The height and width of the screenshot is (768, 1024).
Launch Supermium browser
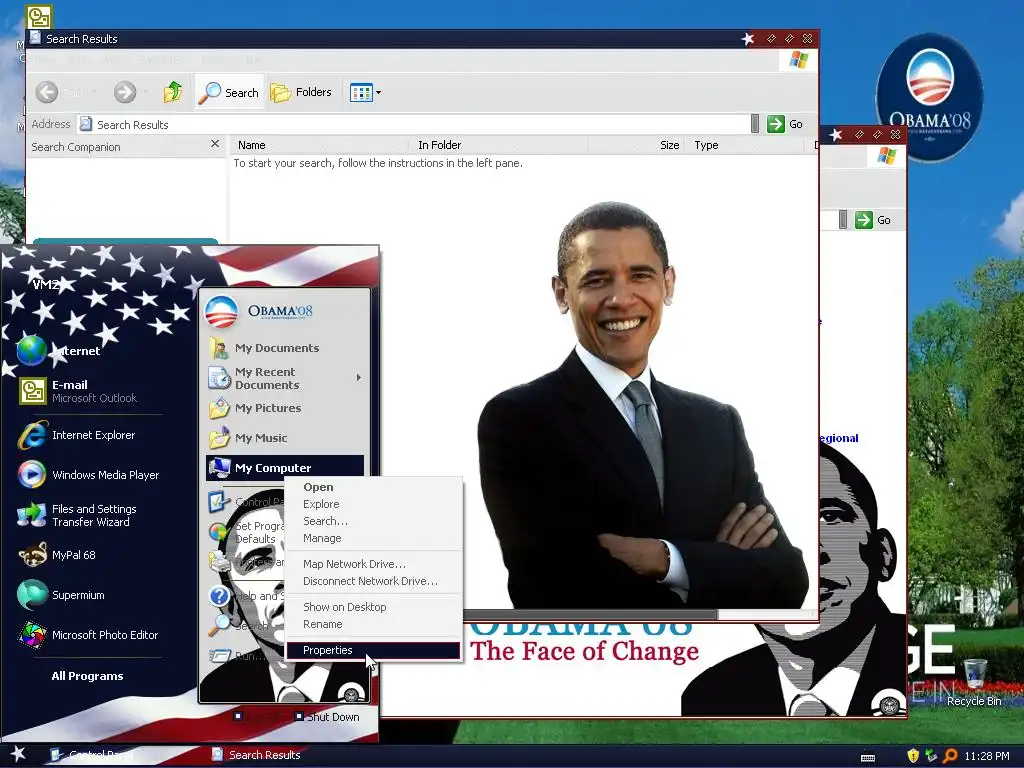78,595
